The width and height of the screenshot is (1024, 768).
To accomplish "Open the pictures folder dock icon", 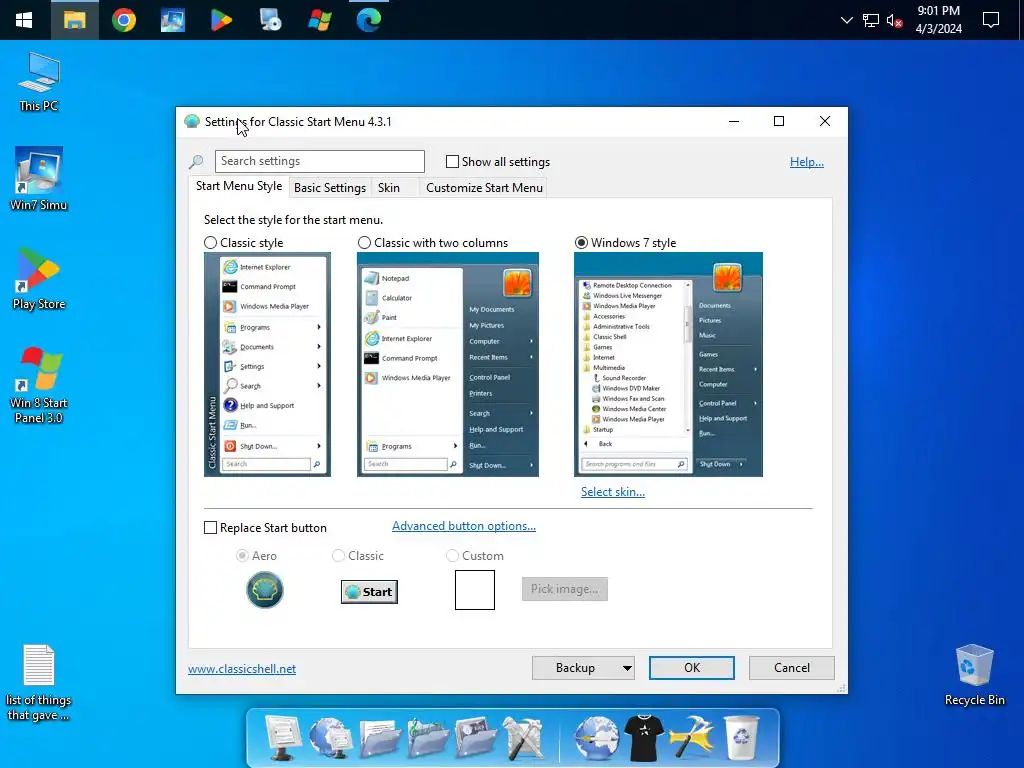I will 475,738.
